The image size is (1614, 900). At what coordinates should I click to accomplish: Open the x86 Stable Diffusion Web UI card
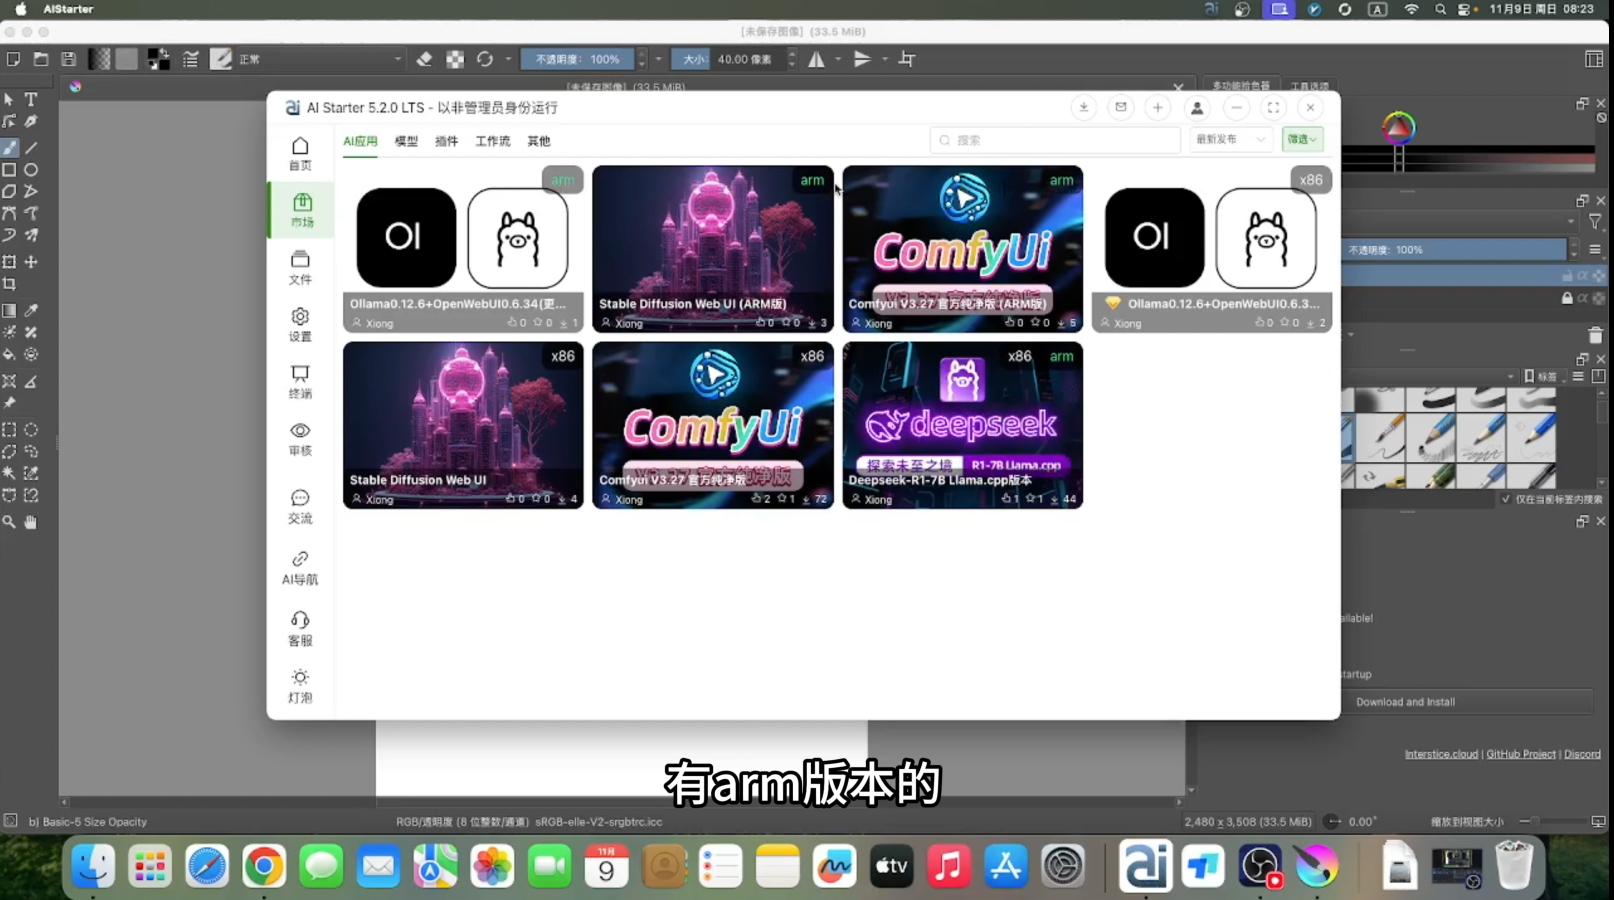(463, 425)
